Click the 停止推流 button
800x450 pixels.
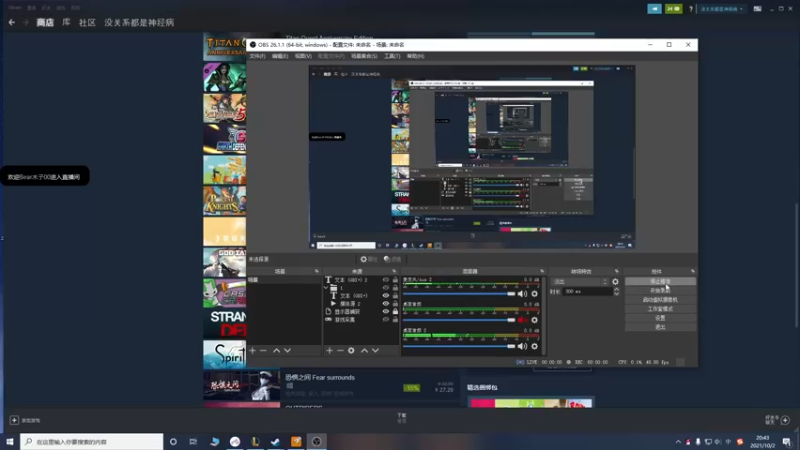pyautogui.click(x=660, y=282)
